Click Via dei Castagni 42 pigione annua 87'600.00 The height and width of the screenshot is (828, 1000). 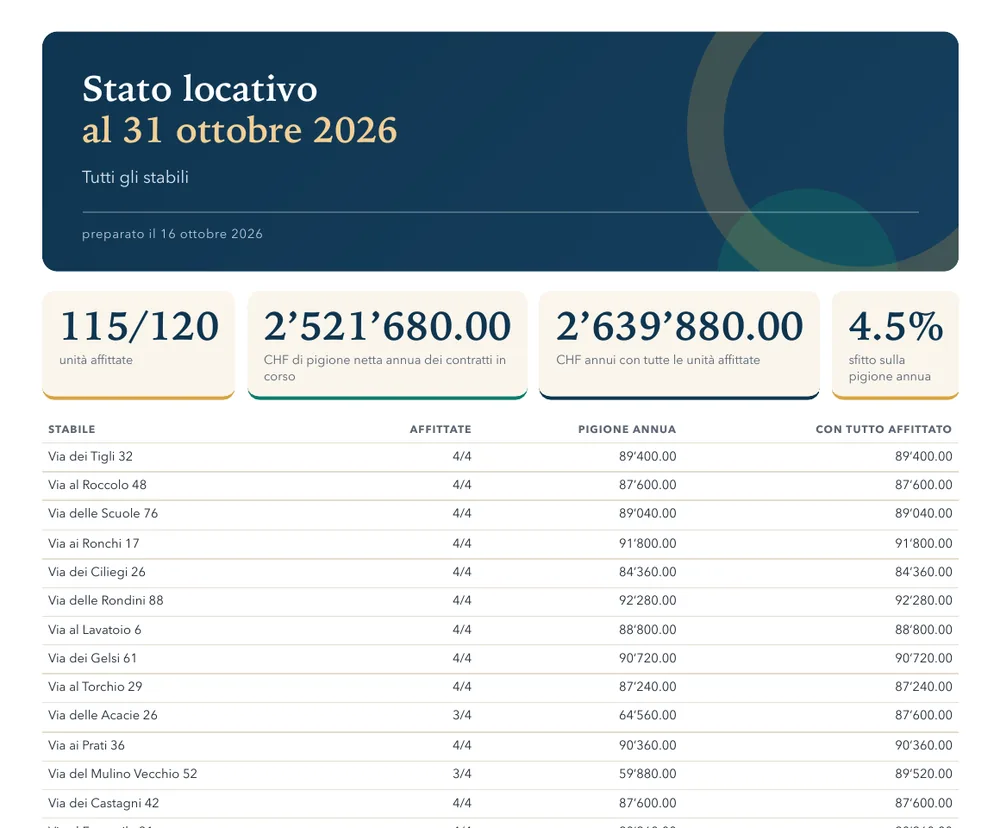pos(647,803)
